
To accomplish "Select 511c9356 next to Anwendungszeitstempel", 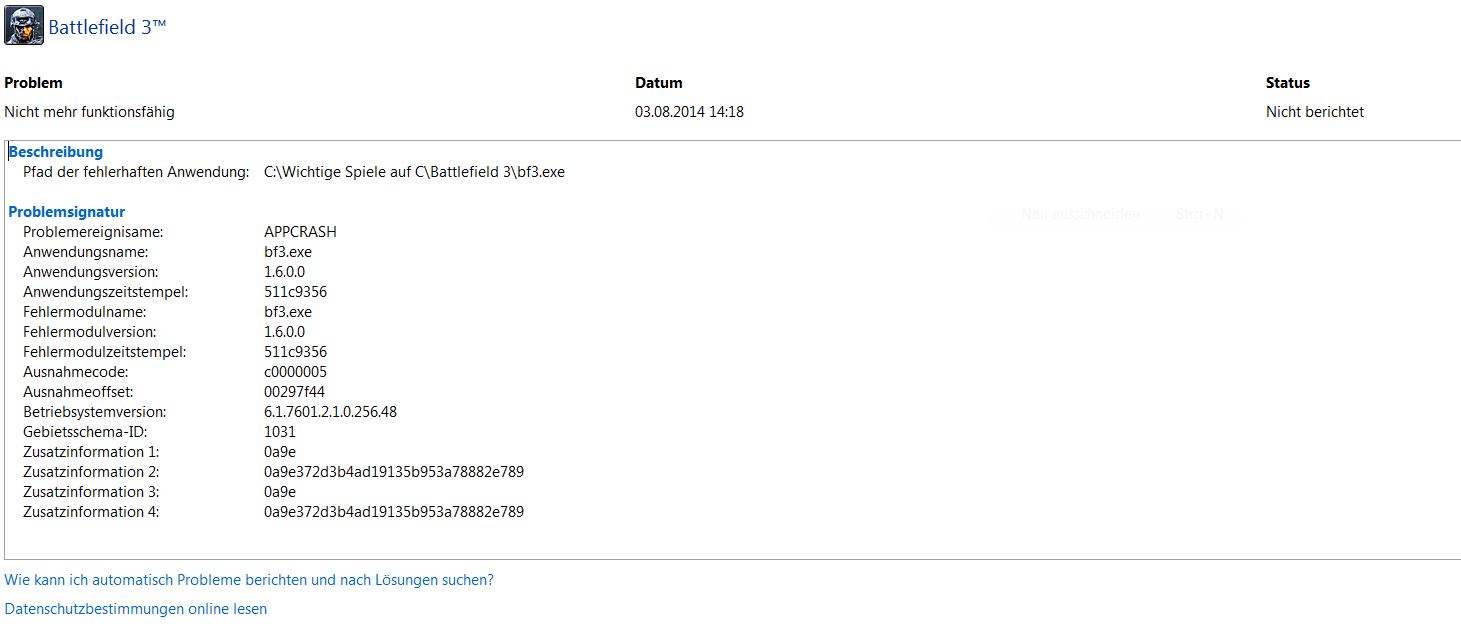I will click(x=295, y=292).
